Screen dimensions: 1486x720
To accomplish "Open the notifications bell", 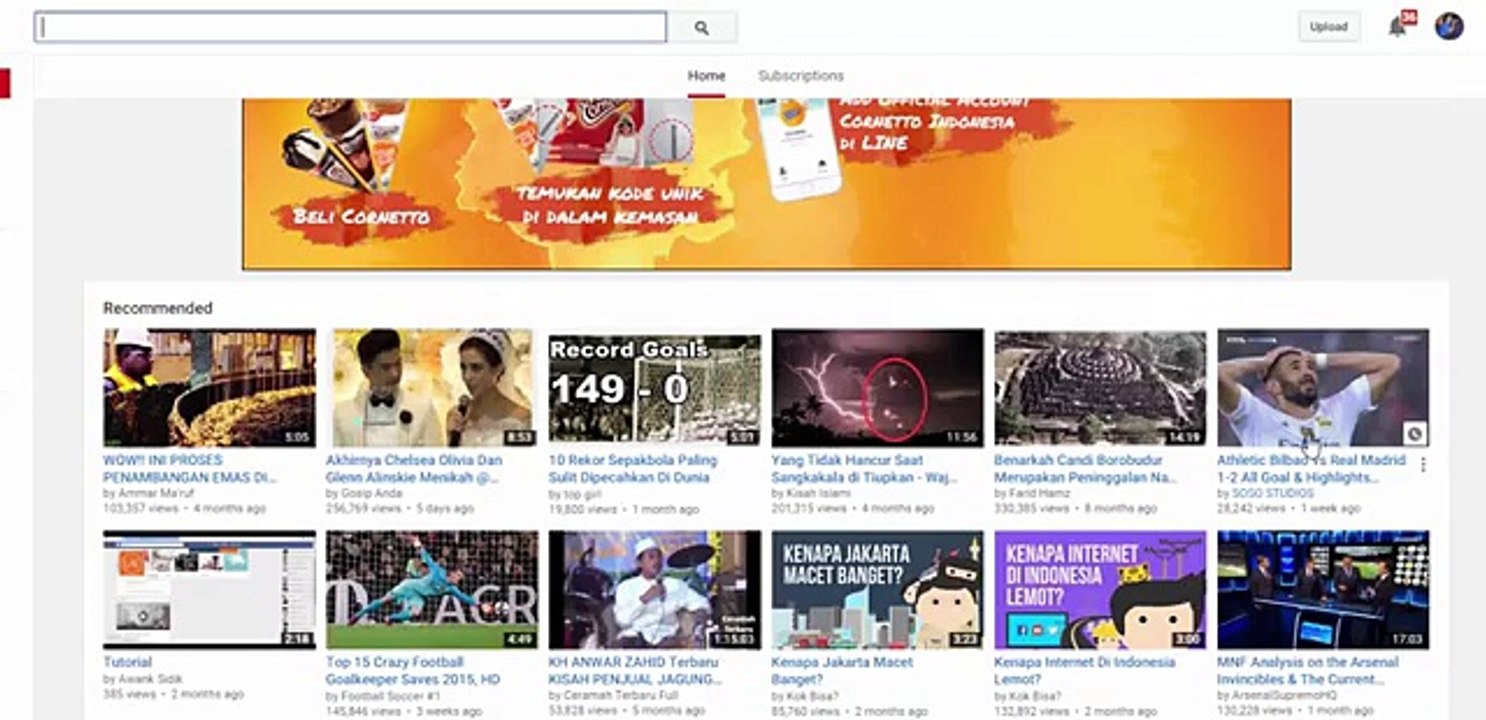I will coord(1397,27).
